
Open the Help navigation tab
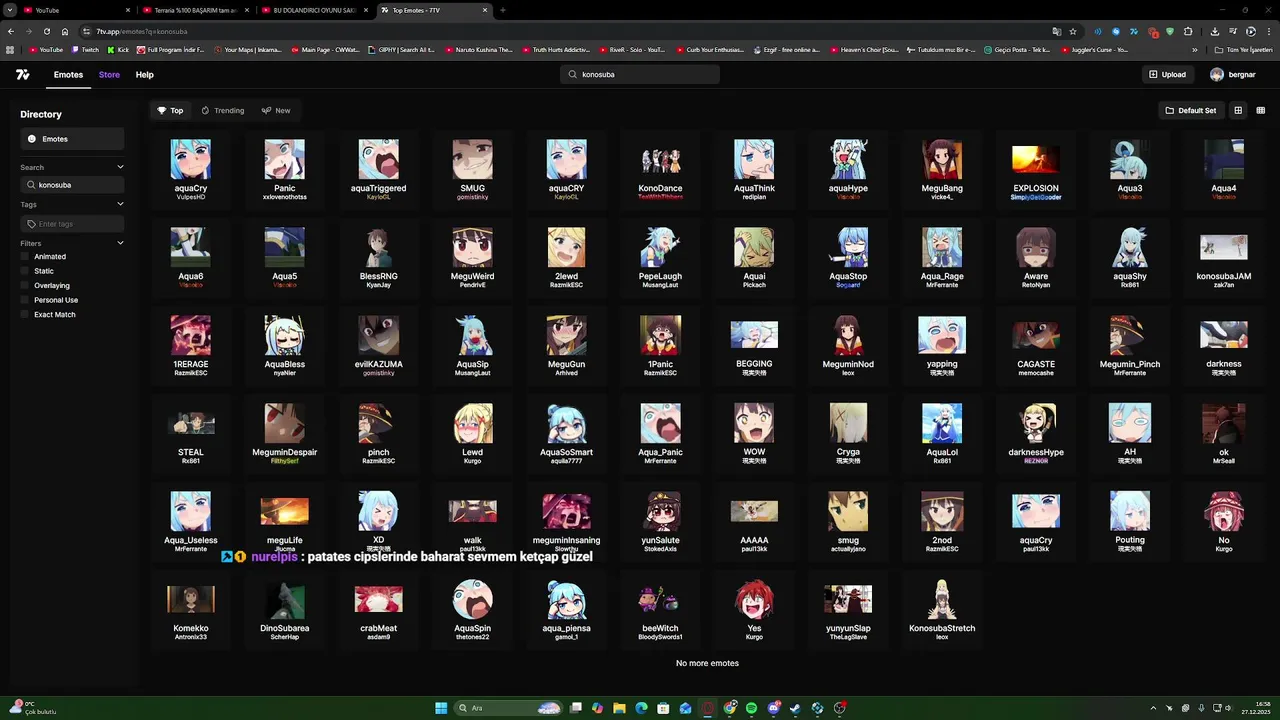[144, 75]
